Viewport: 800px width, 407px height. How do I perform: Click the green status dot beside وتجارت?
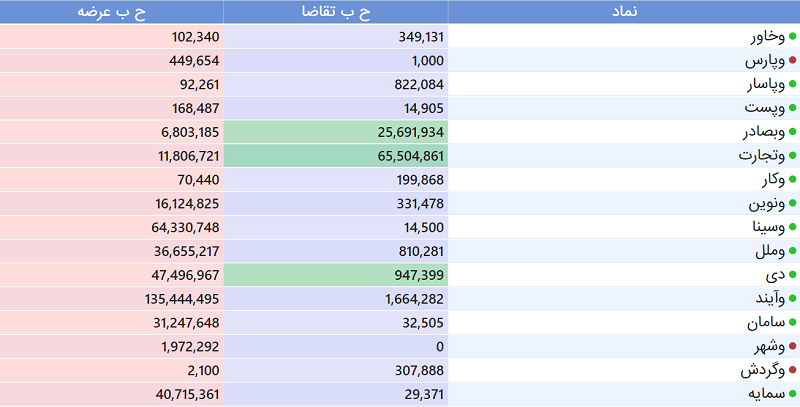point(792,156)
